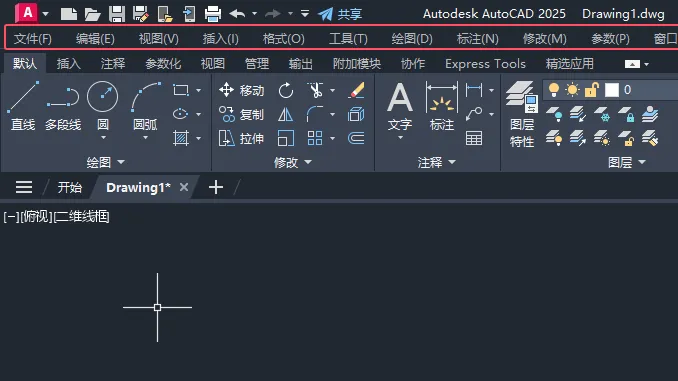Click the 共享 (Share) button

coord(340,14)
